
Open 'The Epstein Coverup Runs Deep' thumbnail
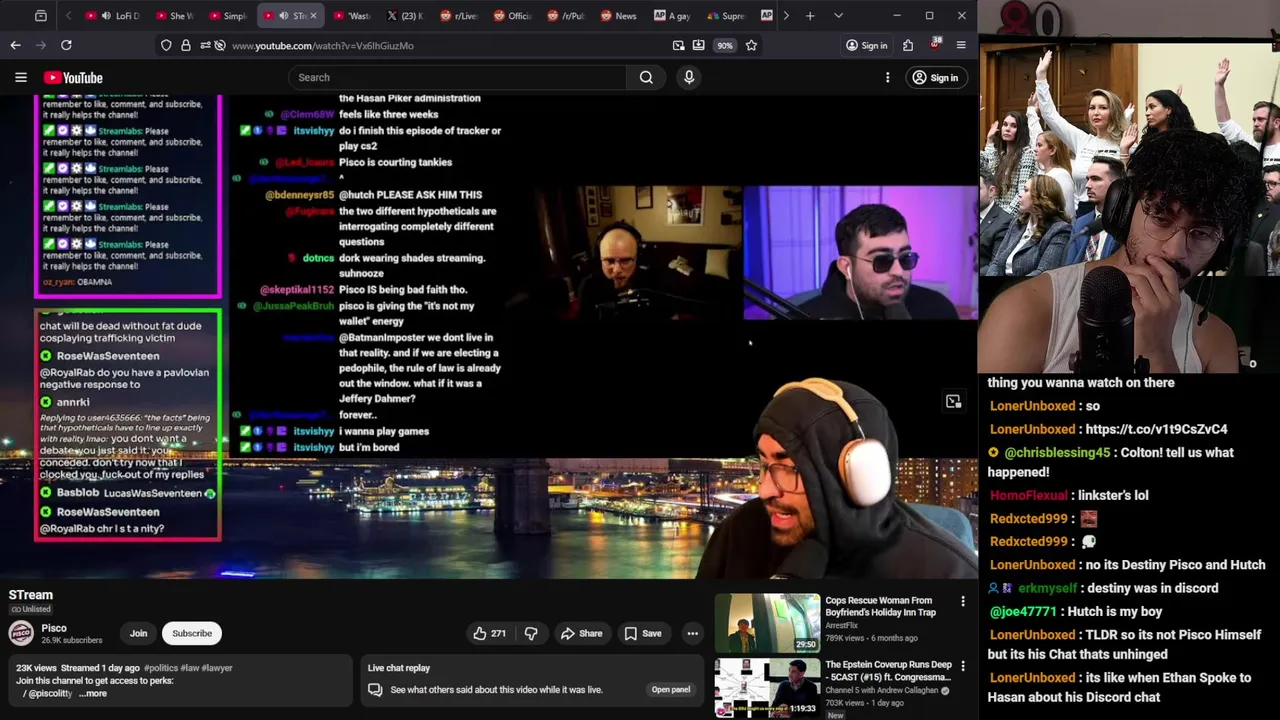(x=767, y=687)
